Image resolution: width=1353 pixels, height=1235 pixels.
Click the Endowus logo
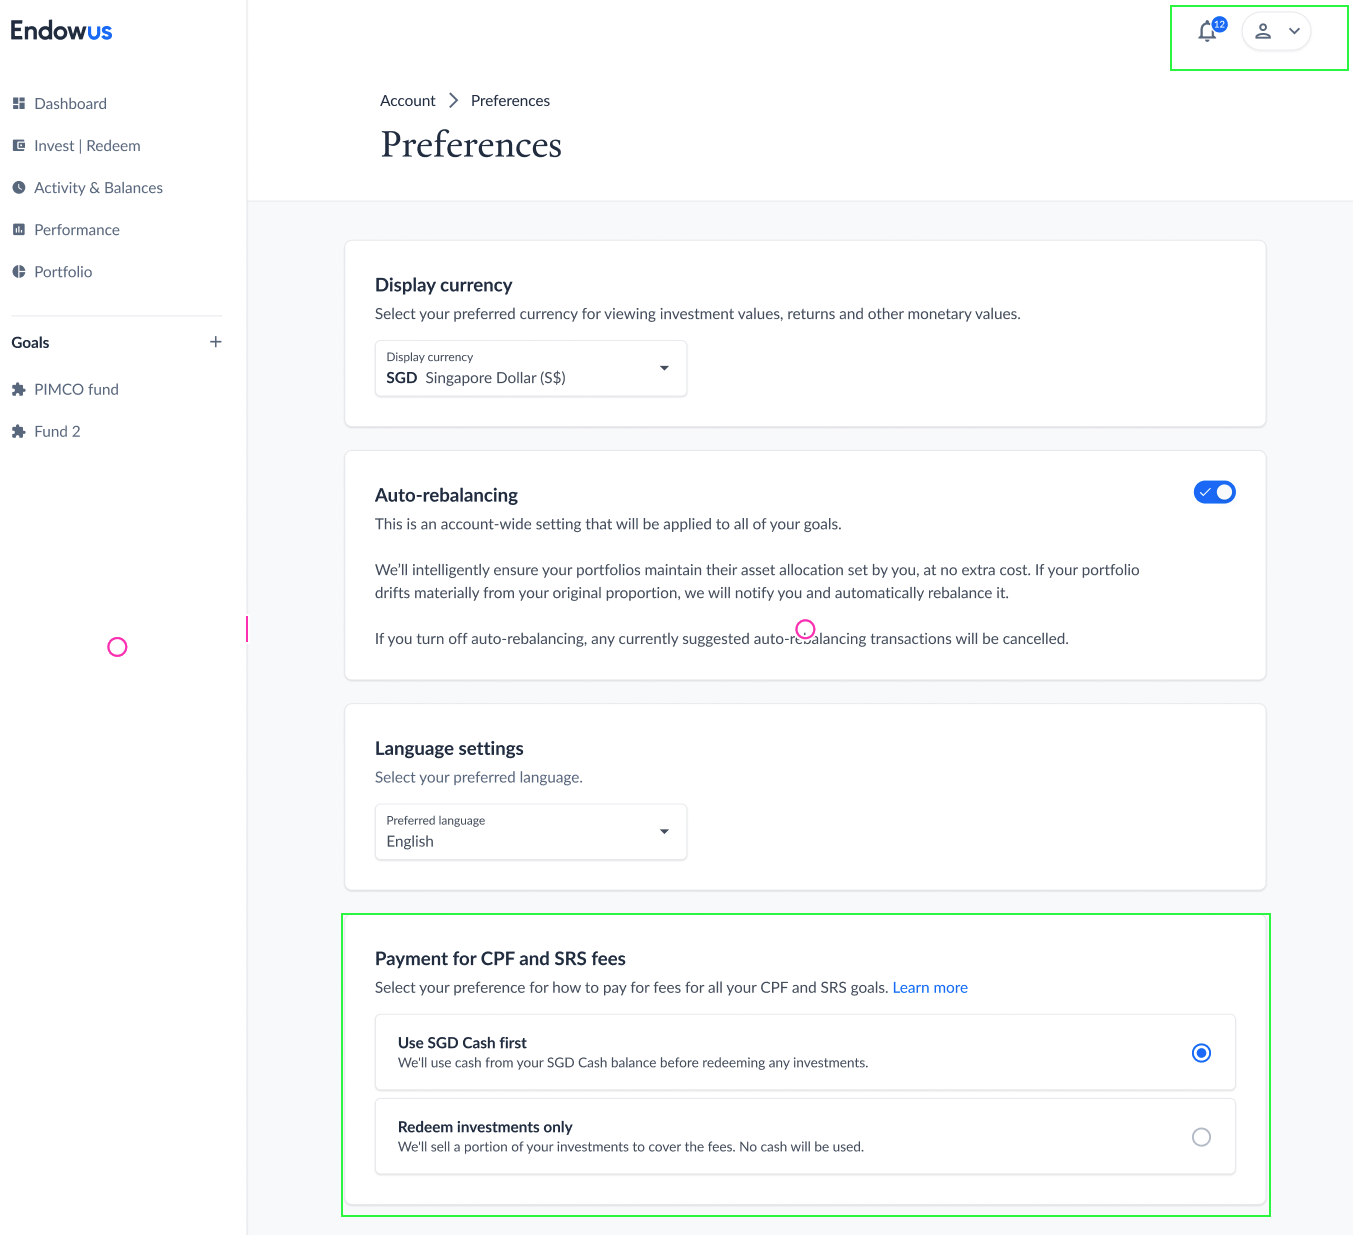pos(61,31)
